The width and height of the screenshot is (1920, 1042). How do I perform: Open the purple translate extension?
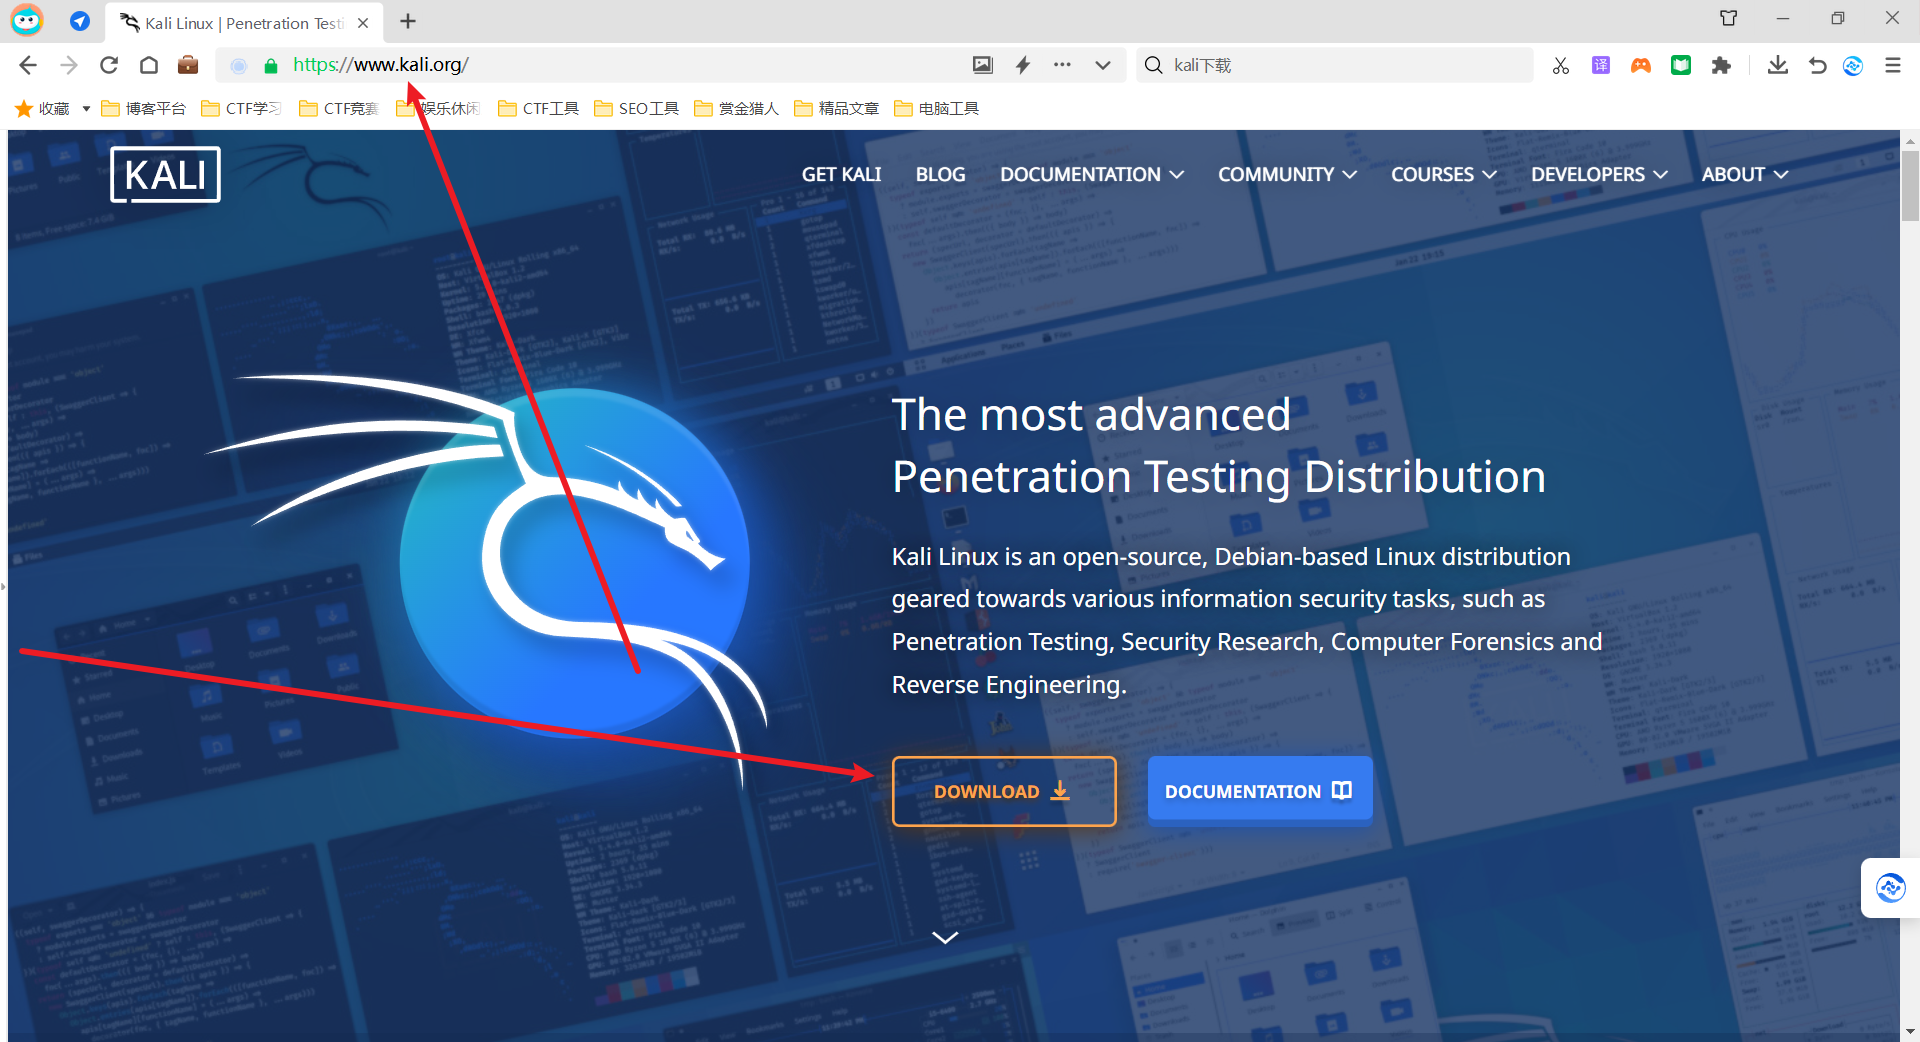[x=1601, y=66]
